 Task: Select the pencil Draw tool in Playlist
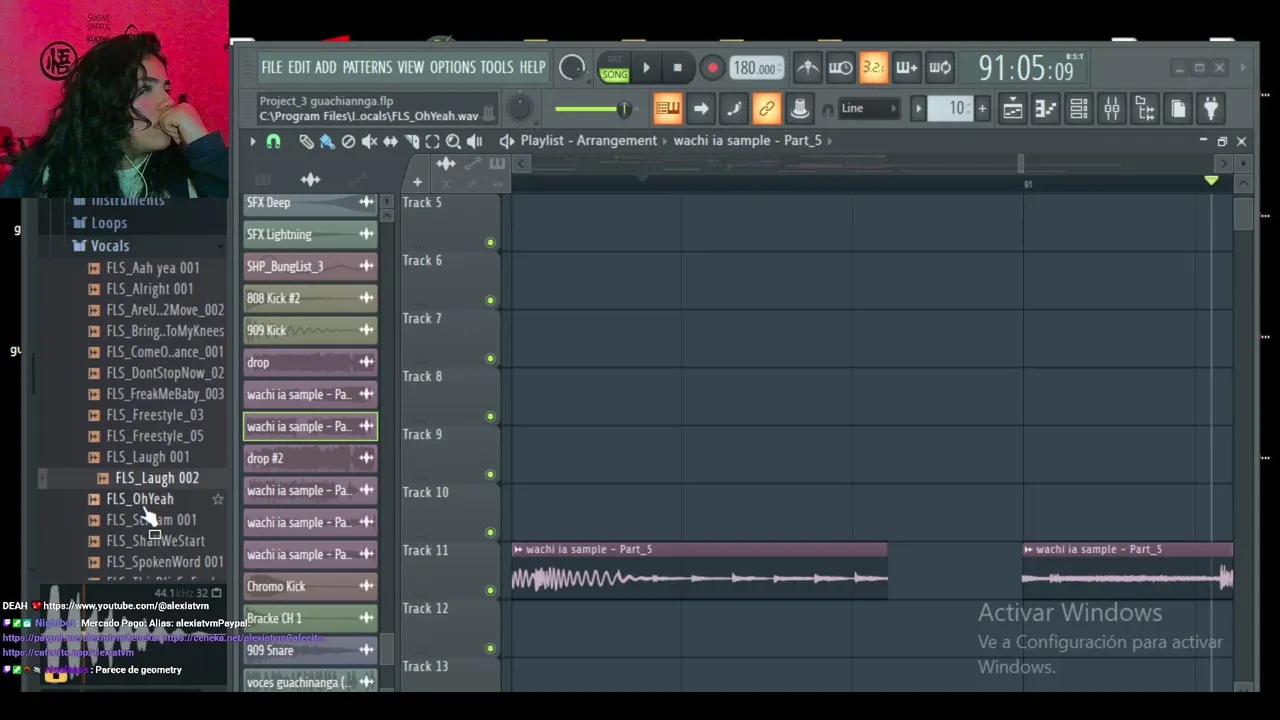click(x=306, y=141)
